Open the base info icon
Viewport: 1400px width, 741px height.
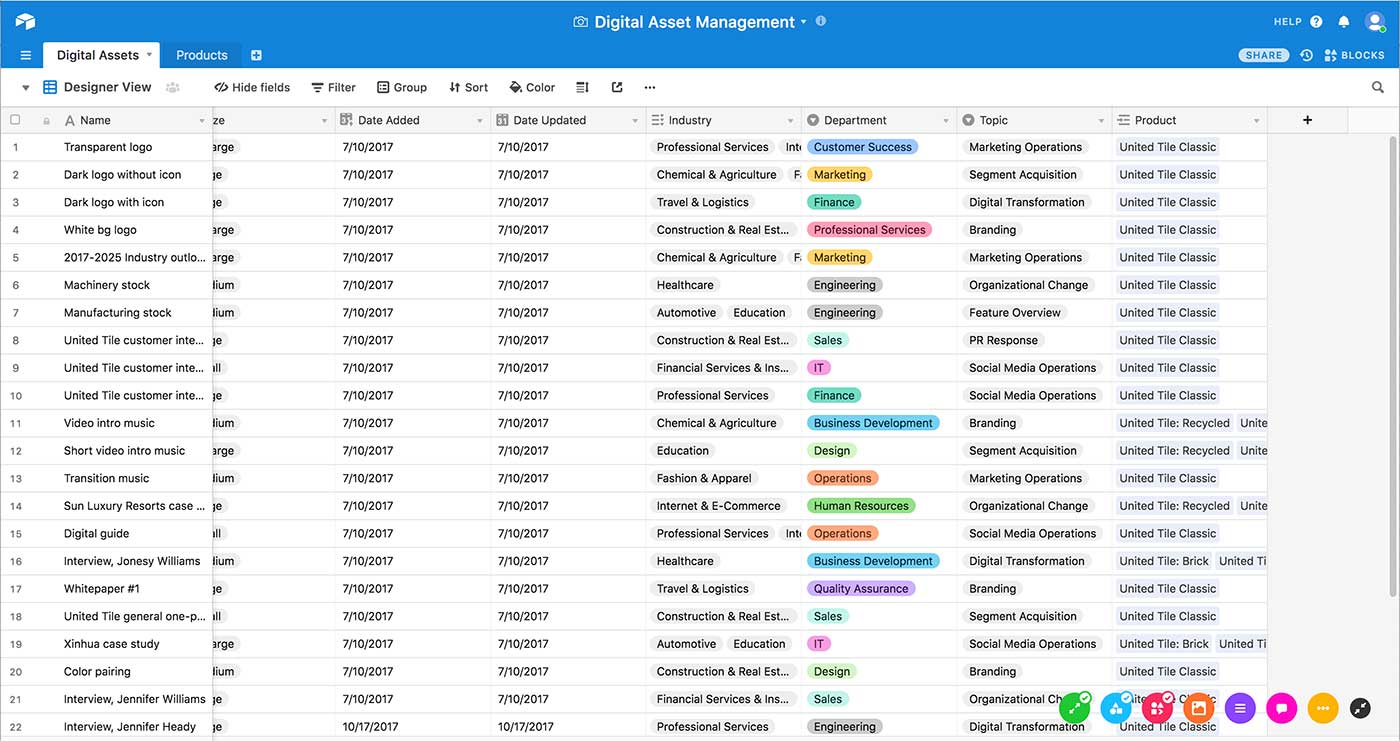tap(821, 21)
